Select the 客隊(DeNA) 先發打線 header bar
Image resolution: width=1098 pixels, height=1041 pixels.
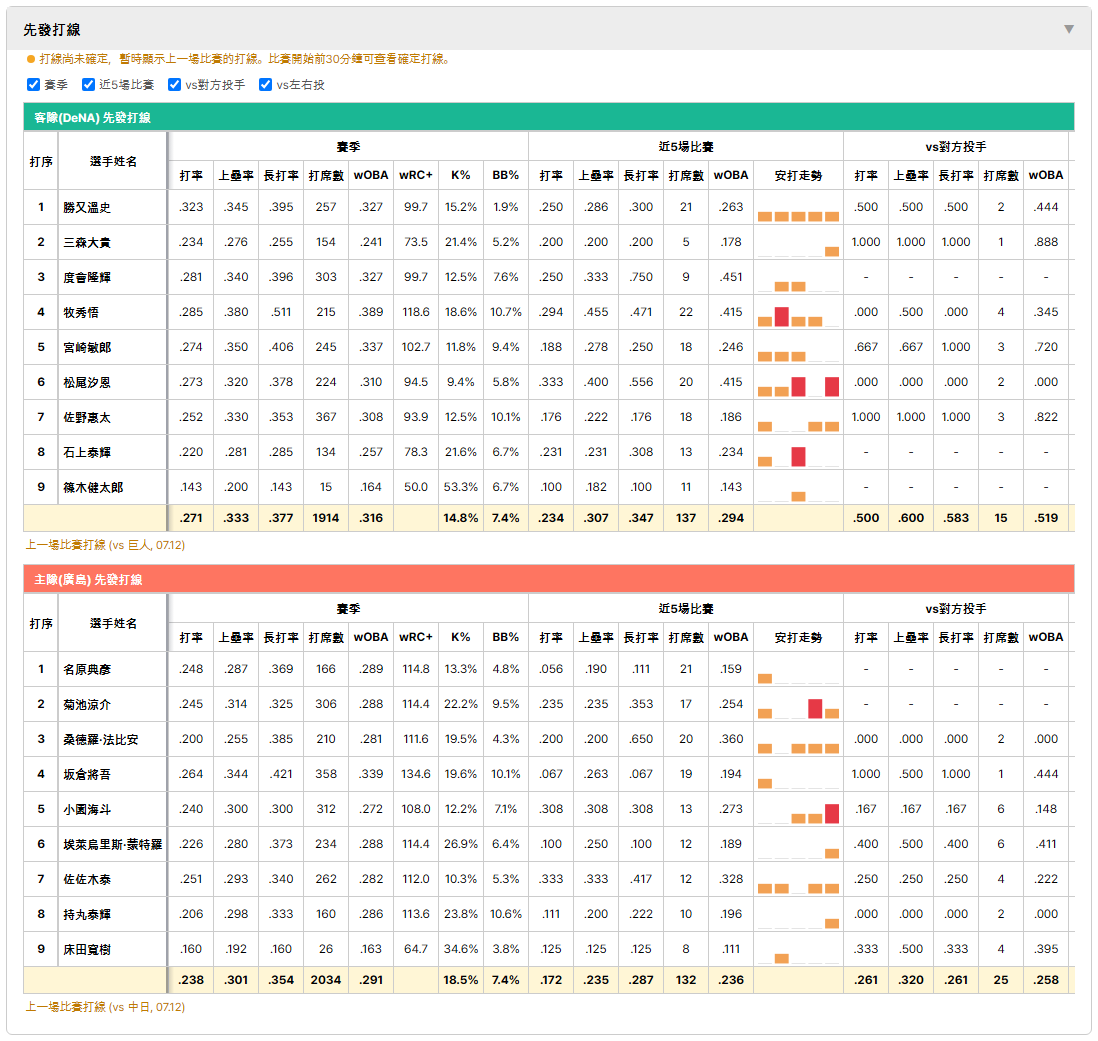pos(549,117)
